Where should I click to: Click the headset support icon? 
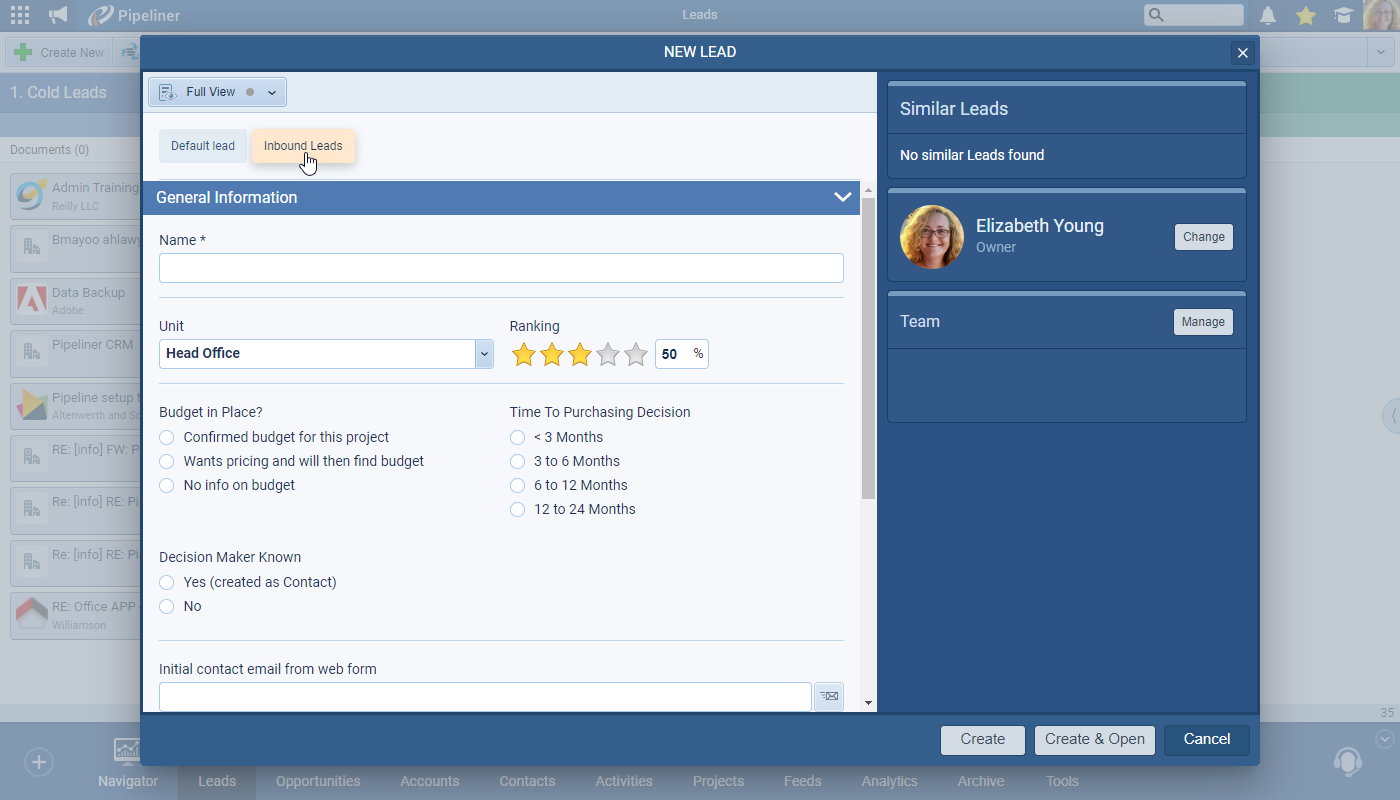[1347, 762]
